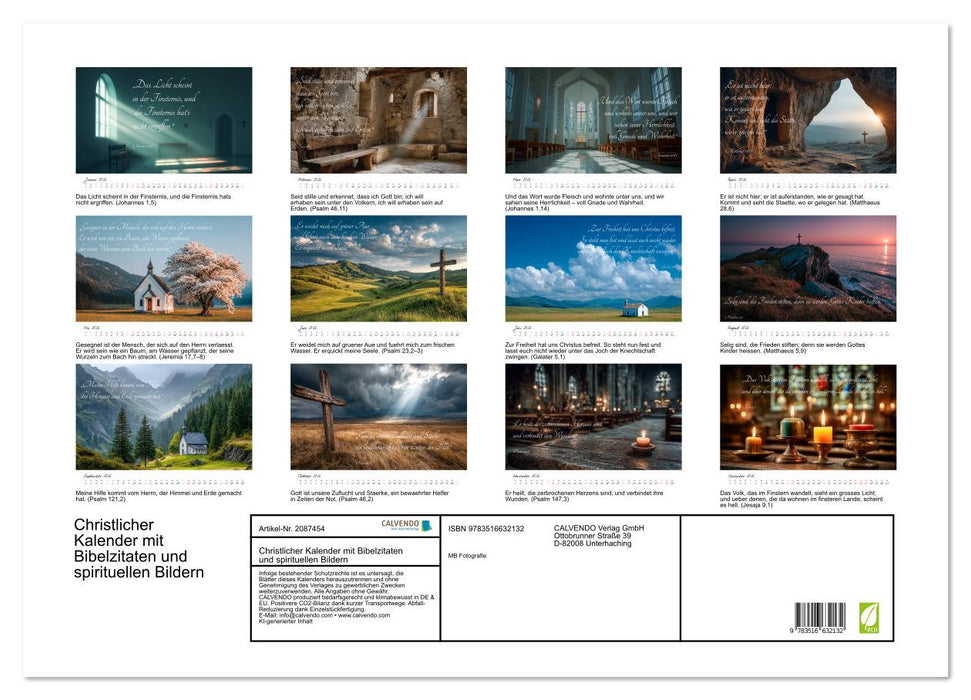Select the single candle in church thumbnail

pos(593,416)
